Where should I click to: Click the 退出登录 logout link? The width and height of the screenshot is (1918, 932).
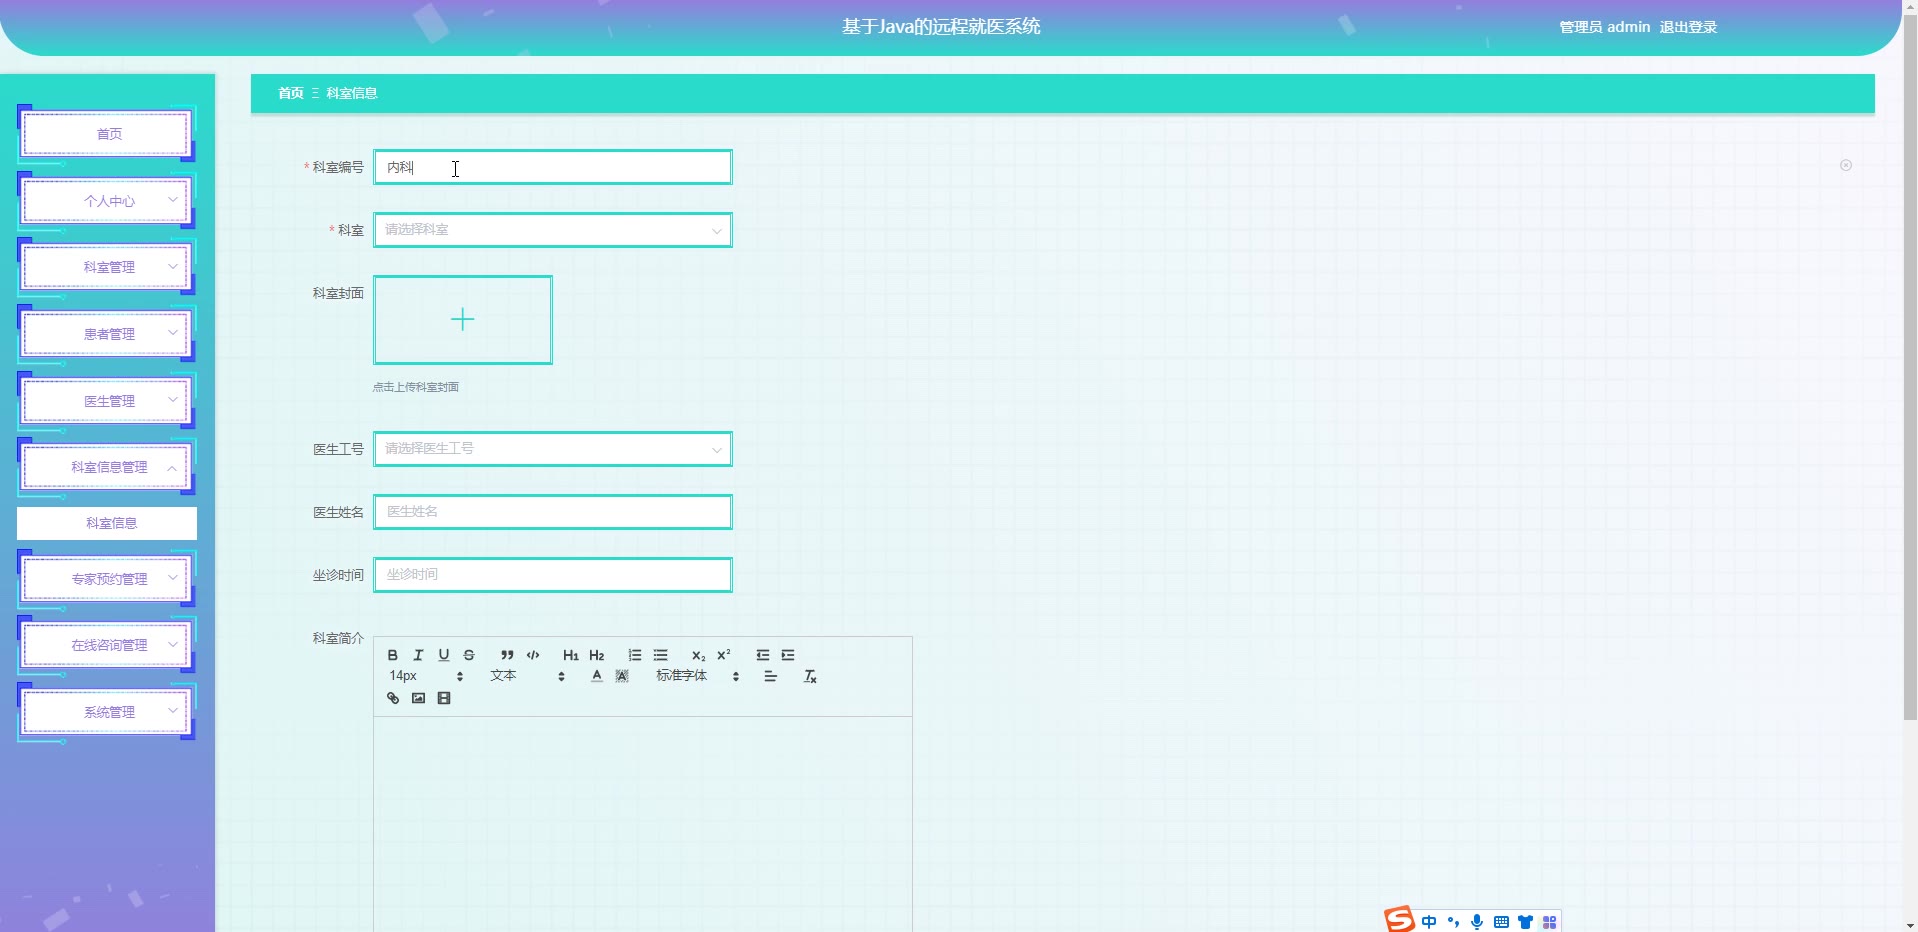(1688, 27)
